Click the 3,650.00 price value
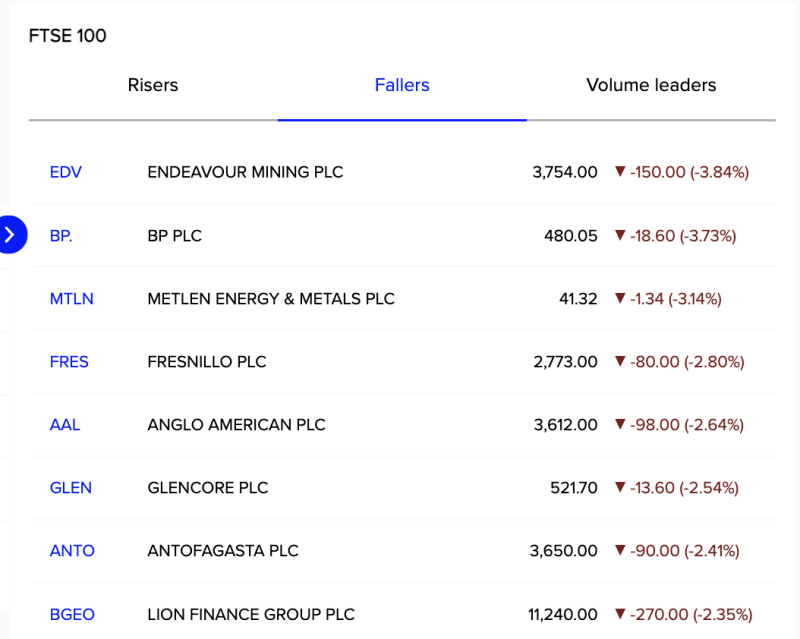The image size is (800, 639). (563, 551)
